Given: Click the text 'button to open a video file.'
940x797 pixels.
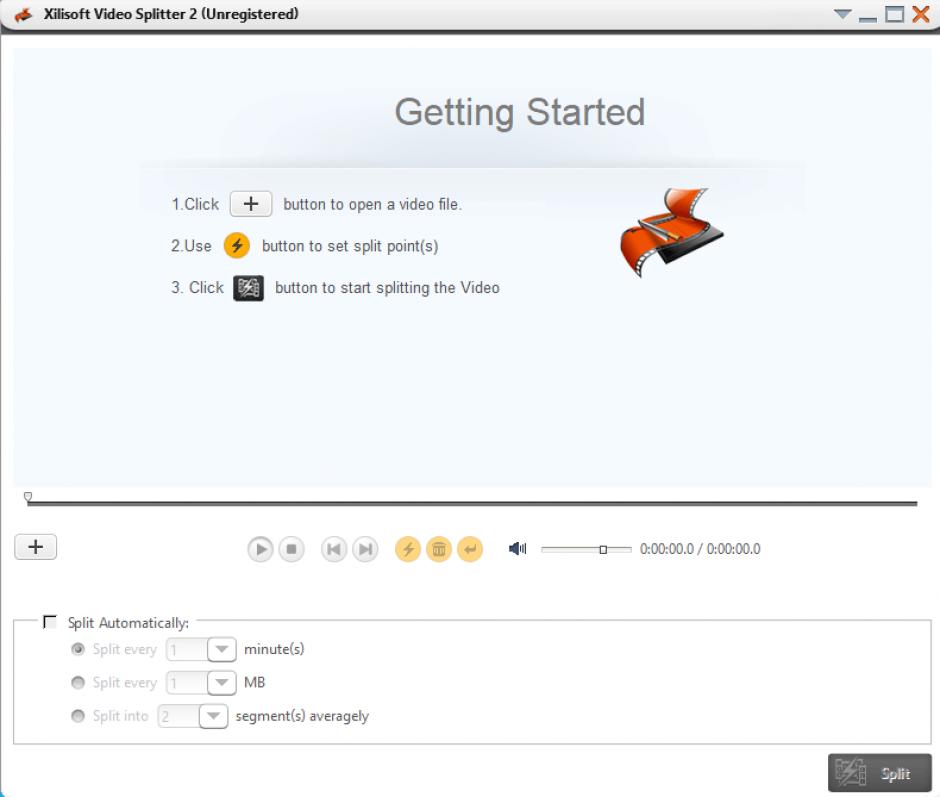Looking at the screenshot, I should coord(372,204).
